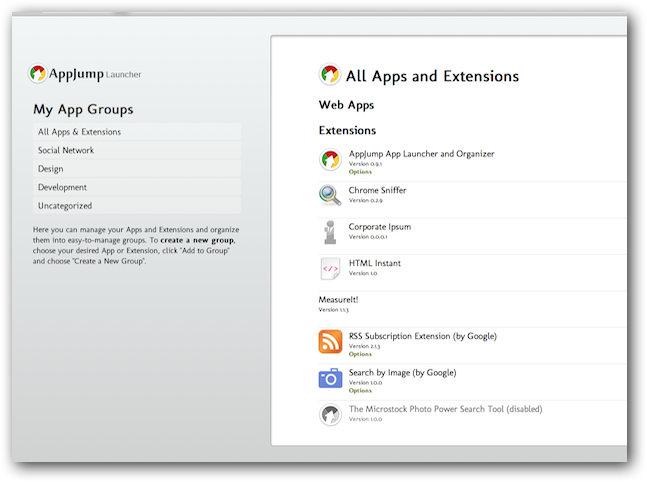Select All Apps & Extensions group
The image size is (647, 482).
[79, 132]
